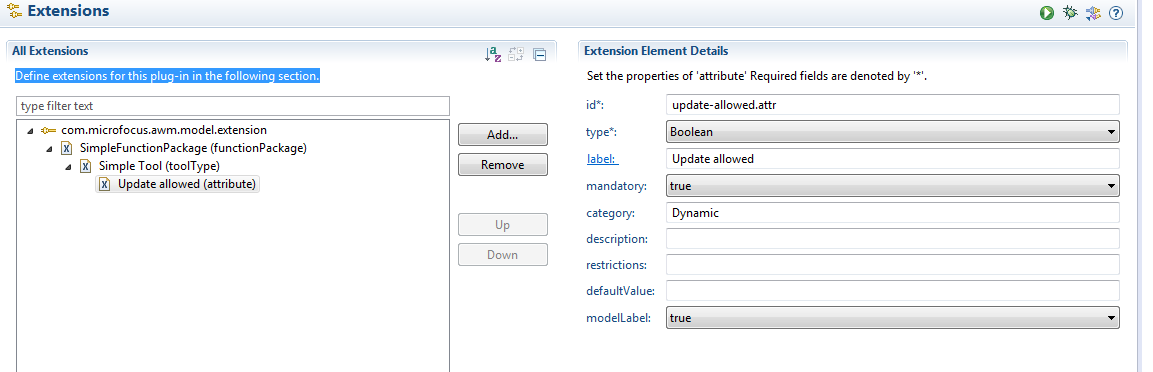Click the 'mandatory:' field label

coord(616,186)
